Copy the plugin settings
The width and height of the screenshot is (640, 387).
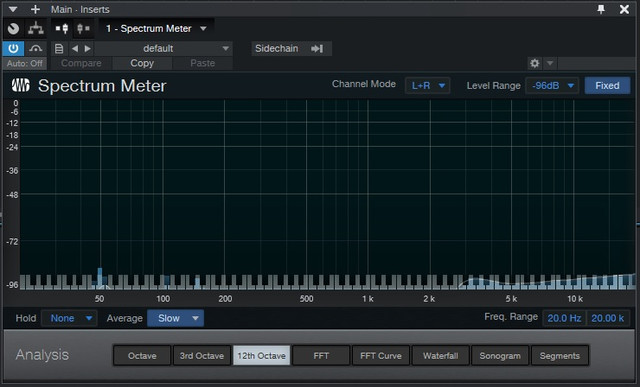(x=142, y=63)
